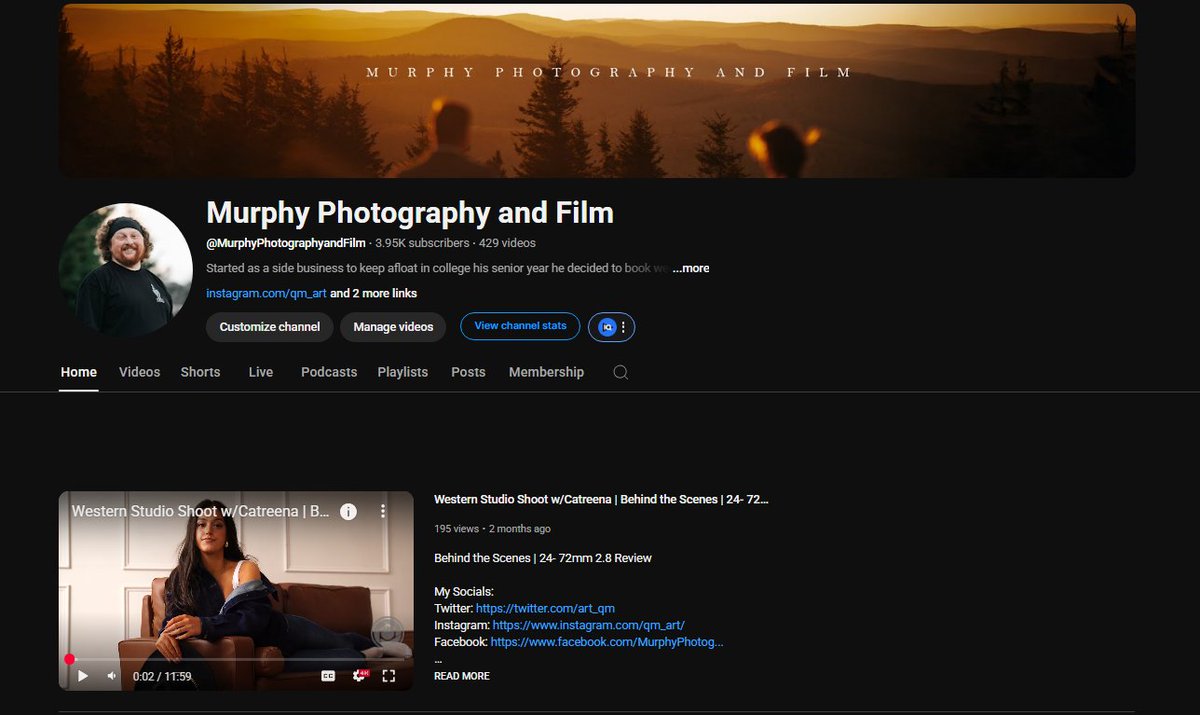Open the video settings gear
The image size is (1200, 715).
pyautogui.click(x=359, y=676)
